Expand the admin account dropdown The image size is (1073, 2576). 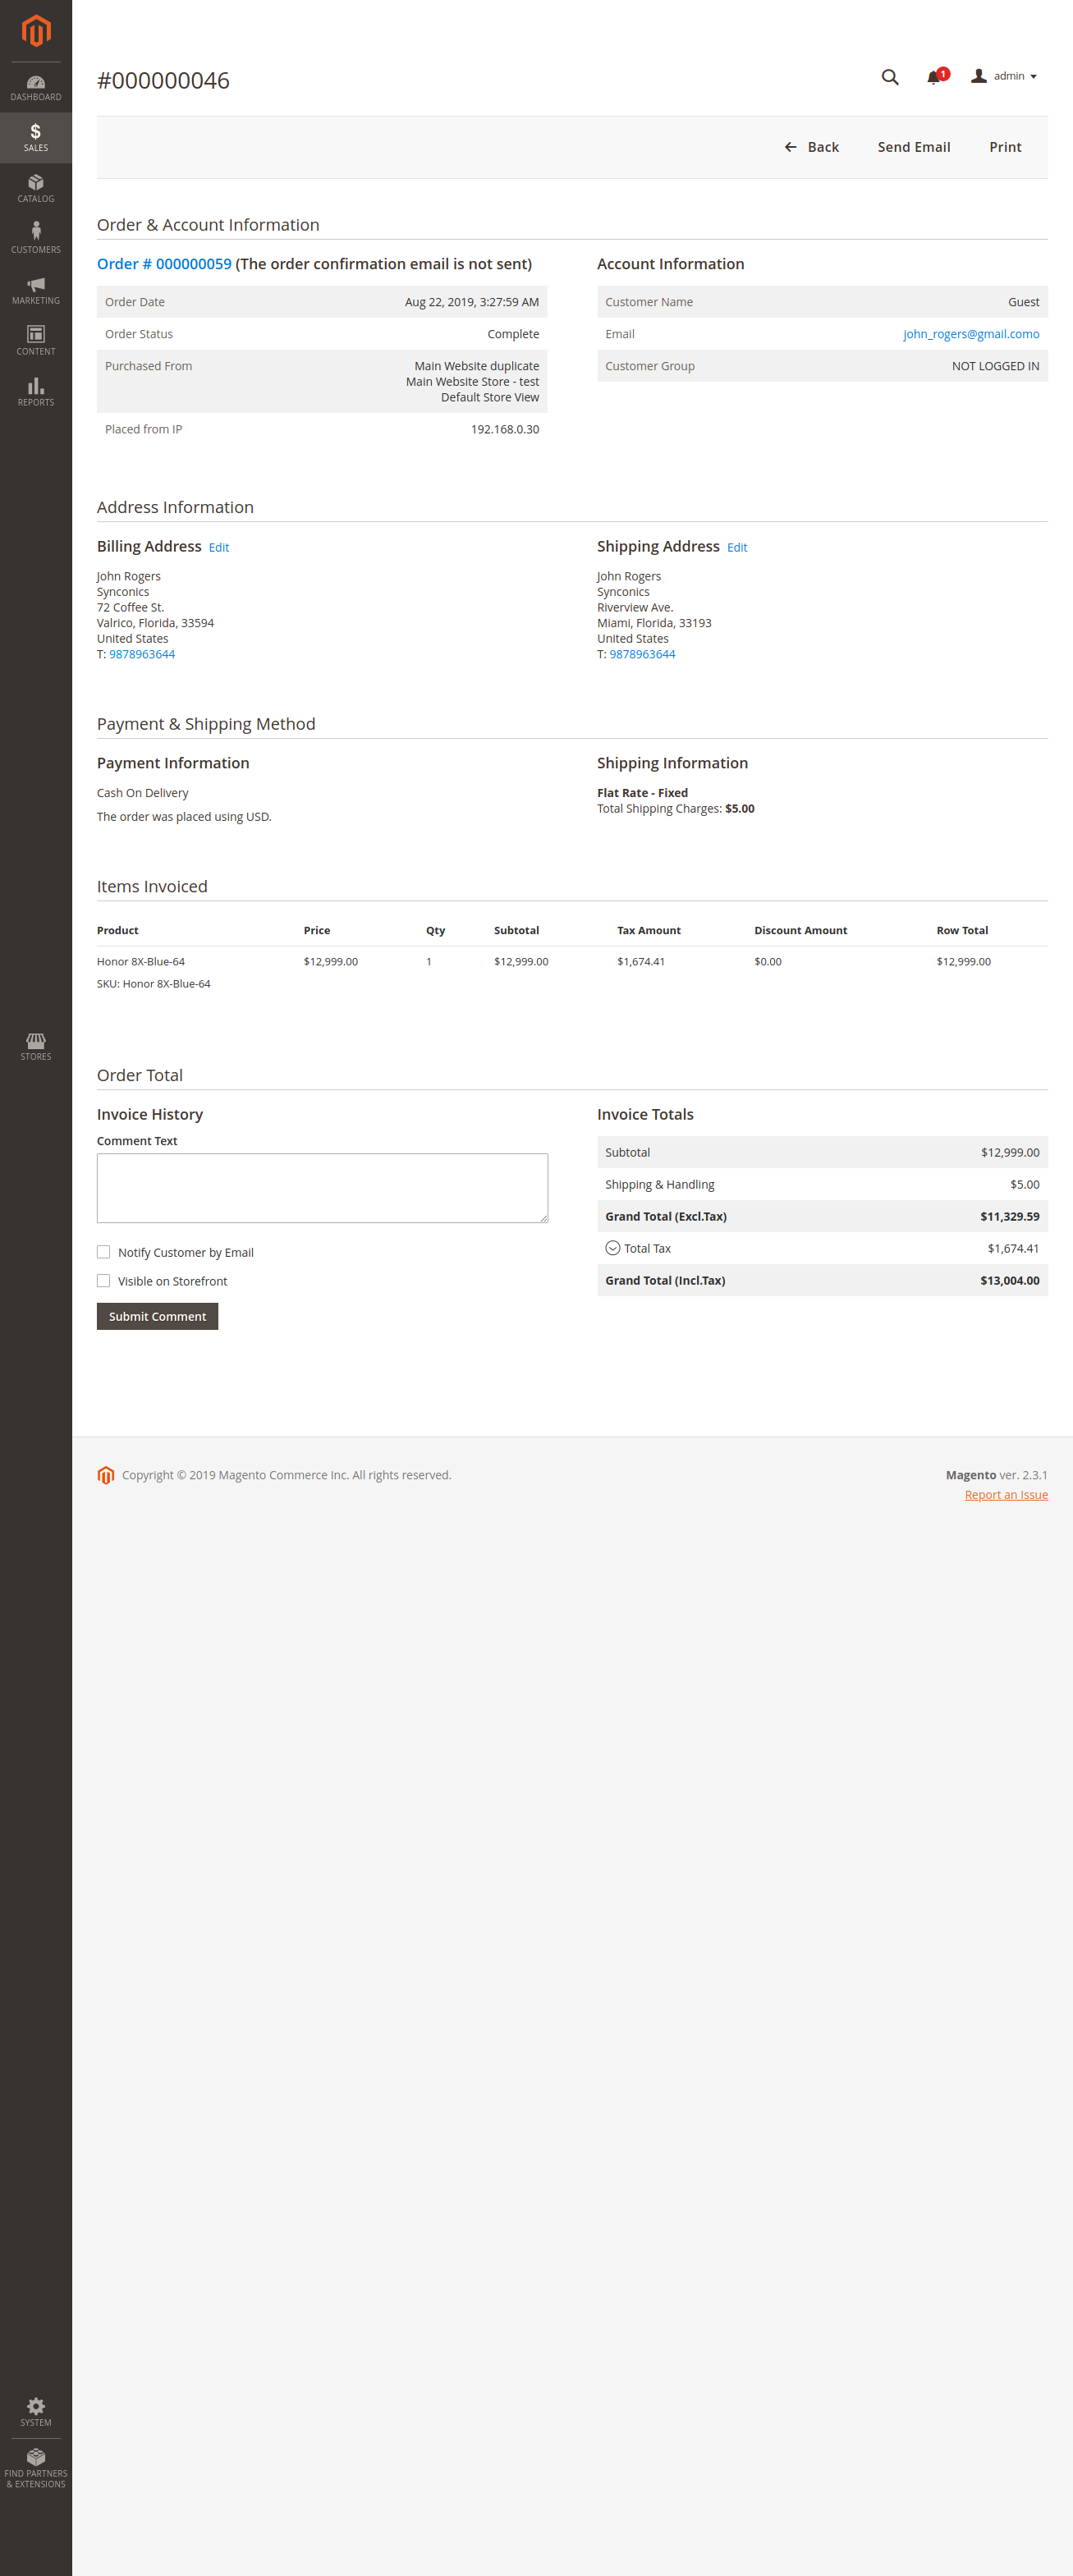[1005, 77]
